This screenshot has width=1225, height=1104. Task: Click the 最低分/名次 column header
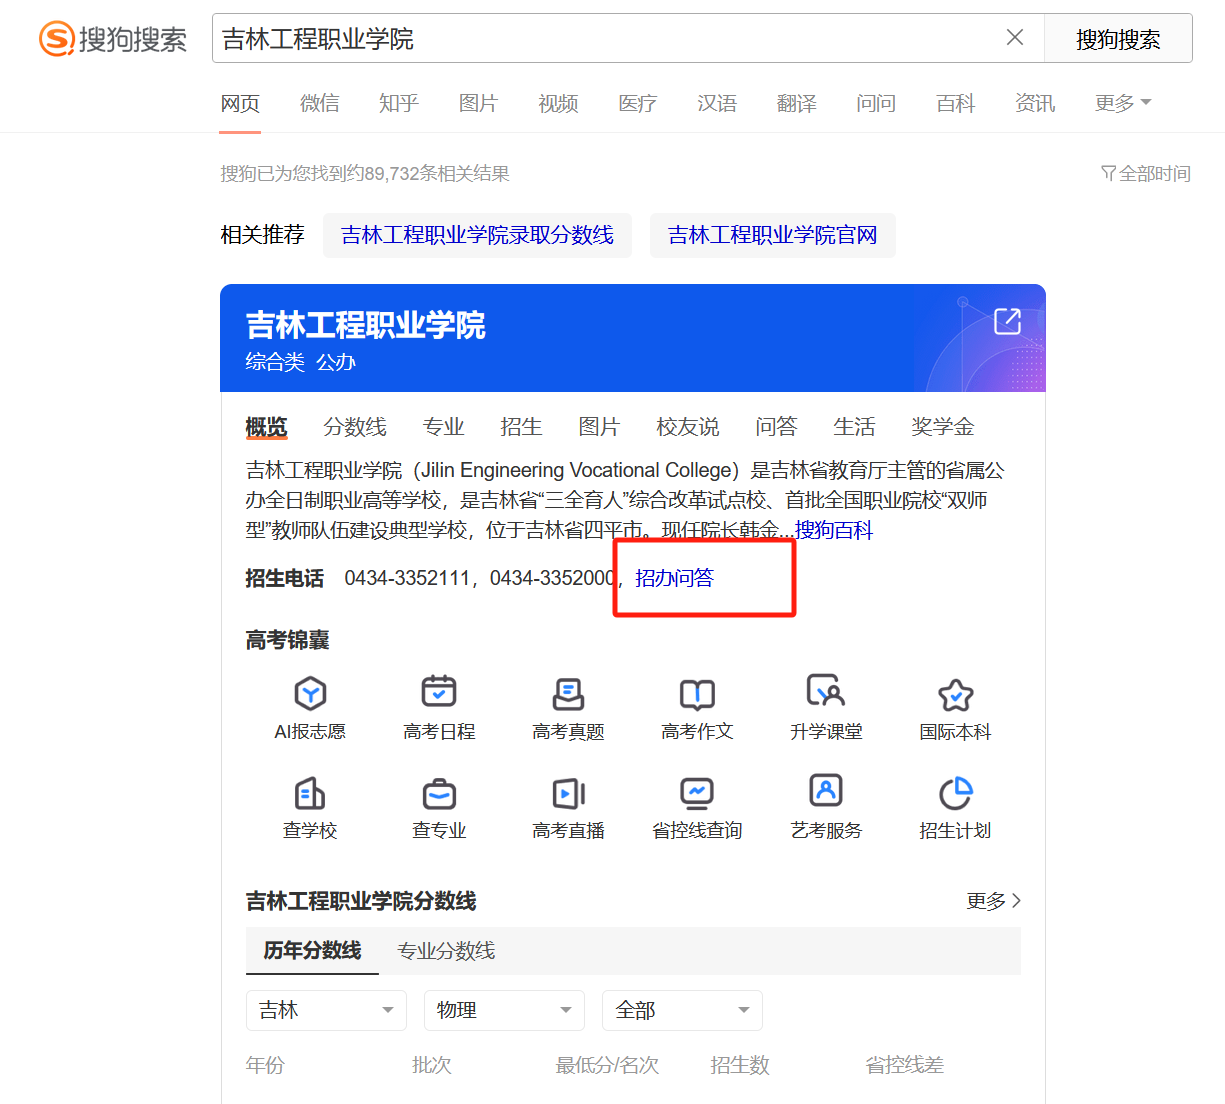(x=608, y=1065)
